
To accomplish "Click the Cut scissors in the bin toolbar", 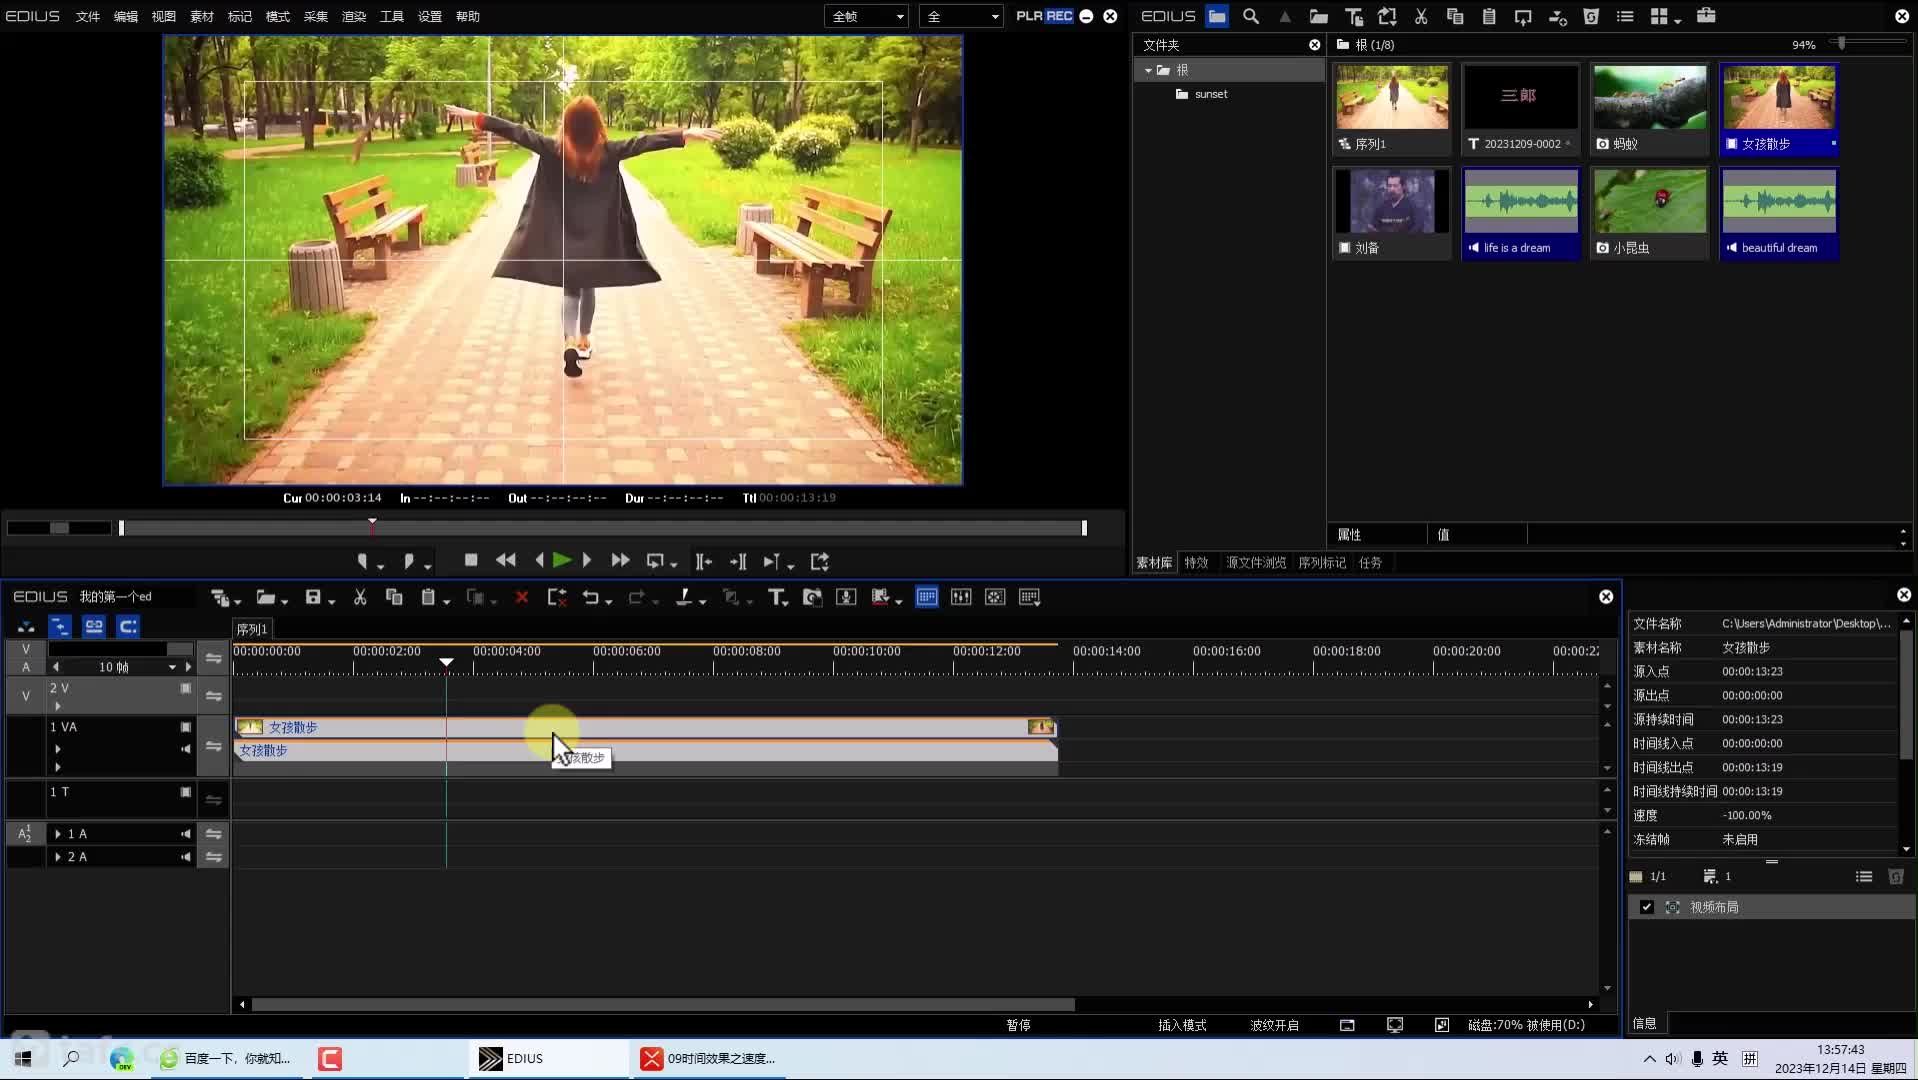I will pos(1421,16).
